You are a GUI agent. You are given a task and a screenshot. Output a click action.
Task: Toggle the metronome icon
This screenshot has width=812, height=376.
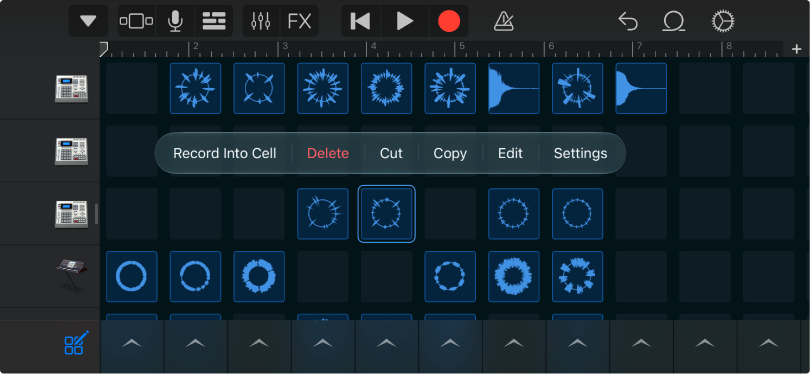(x=503, y=21)
